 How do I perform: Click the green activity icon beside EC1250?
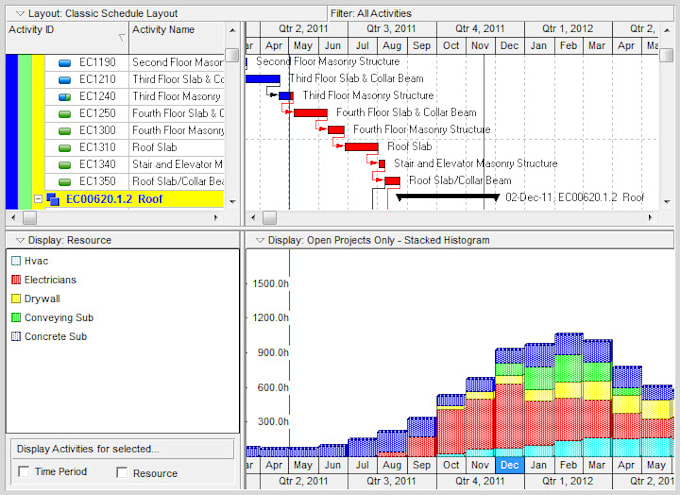pos(65,114)
